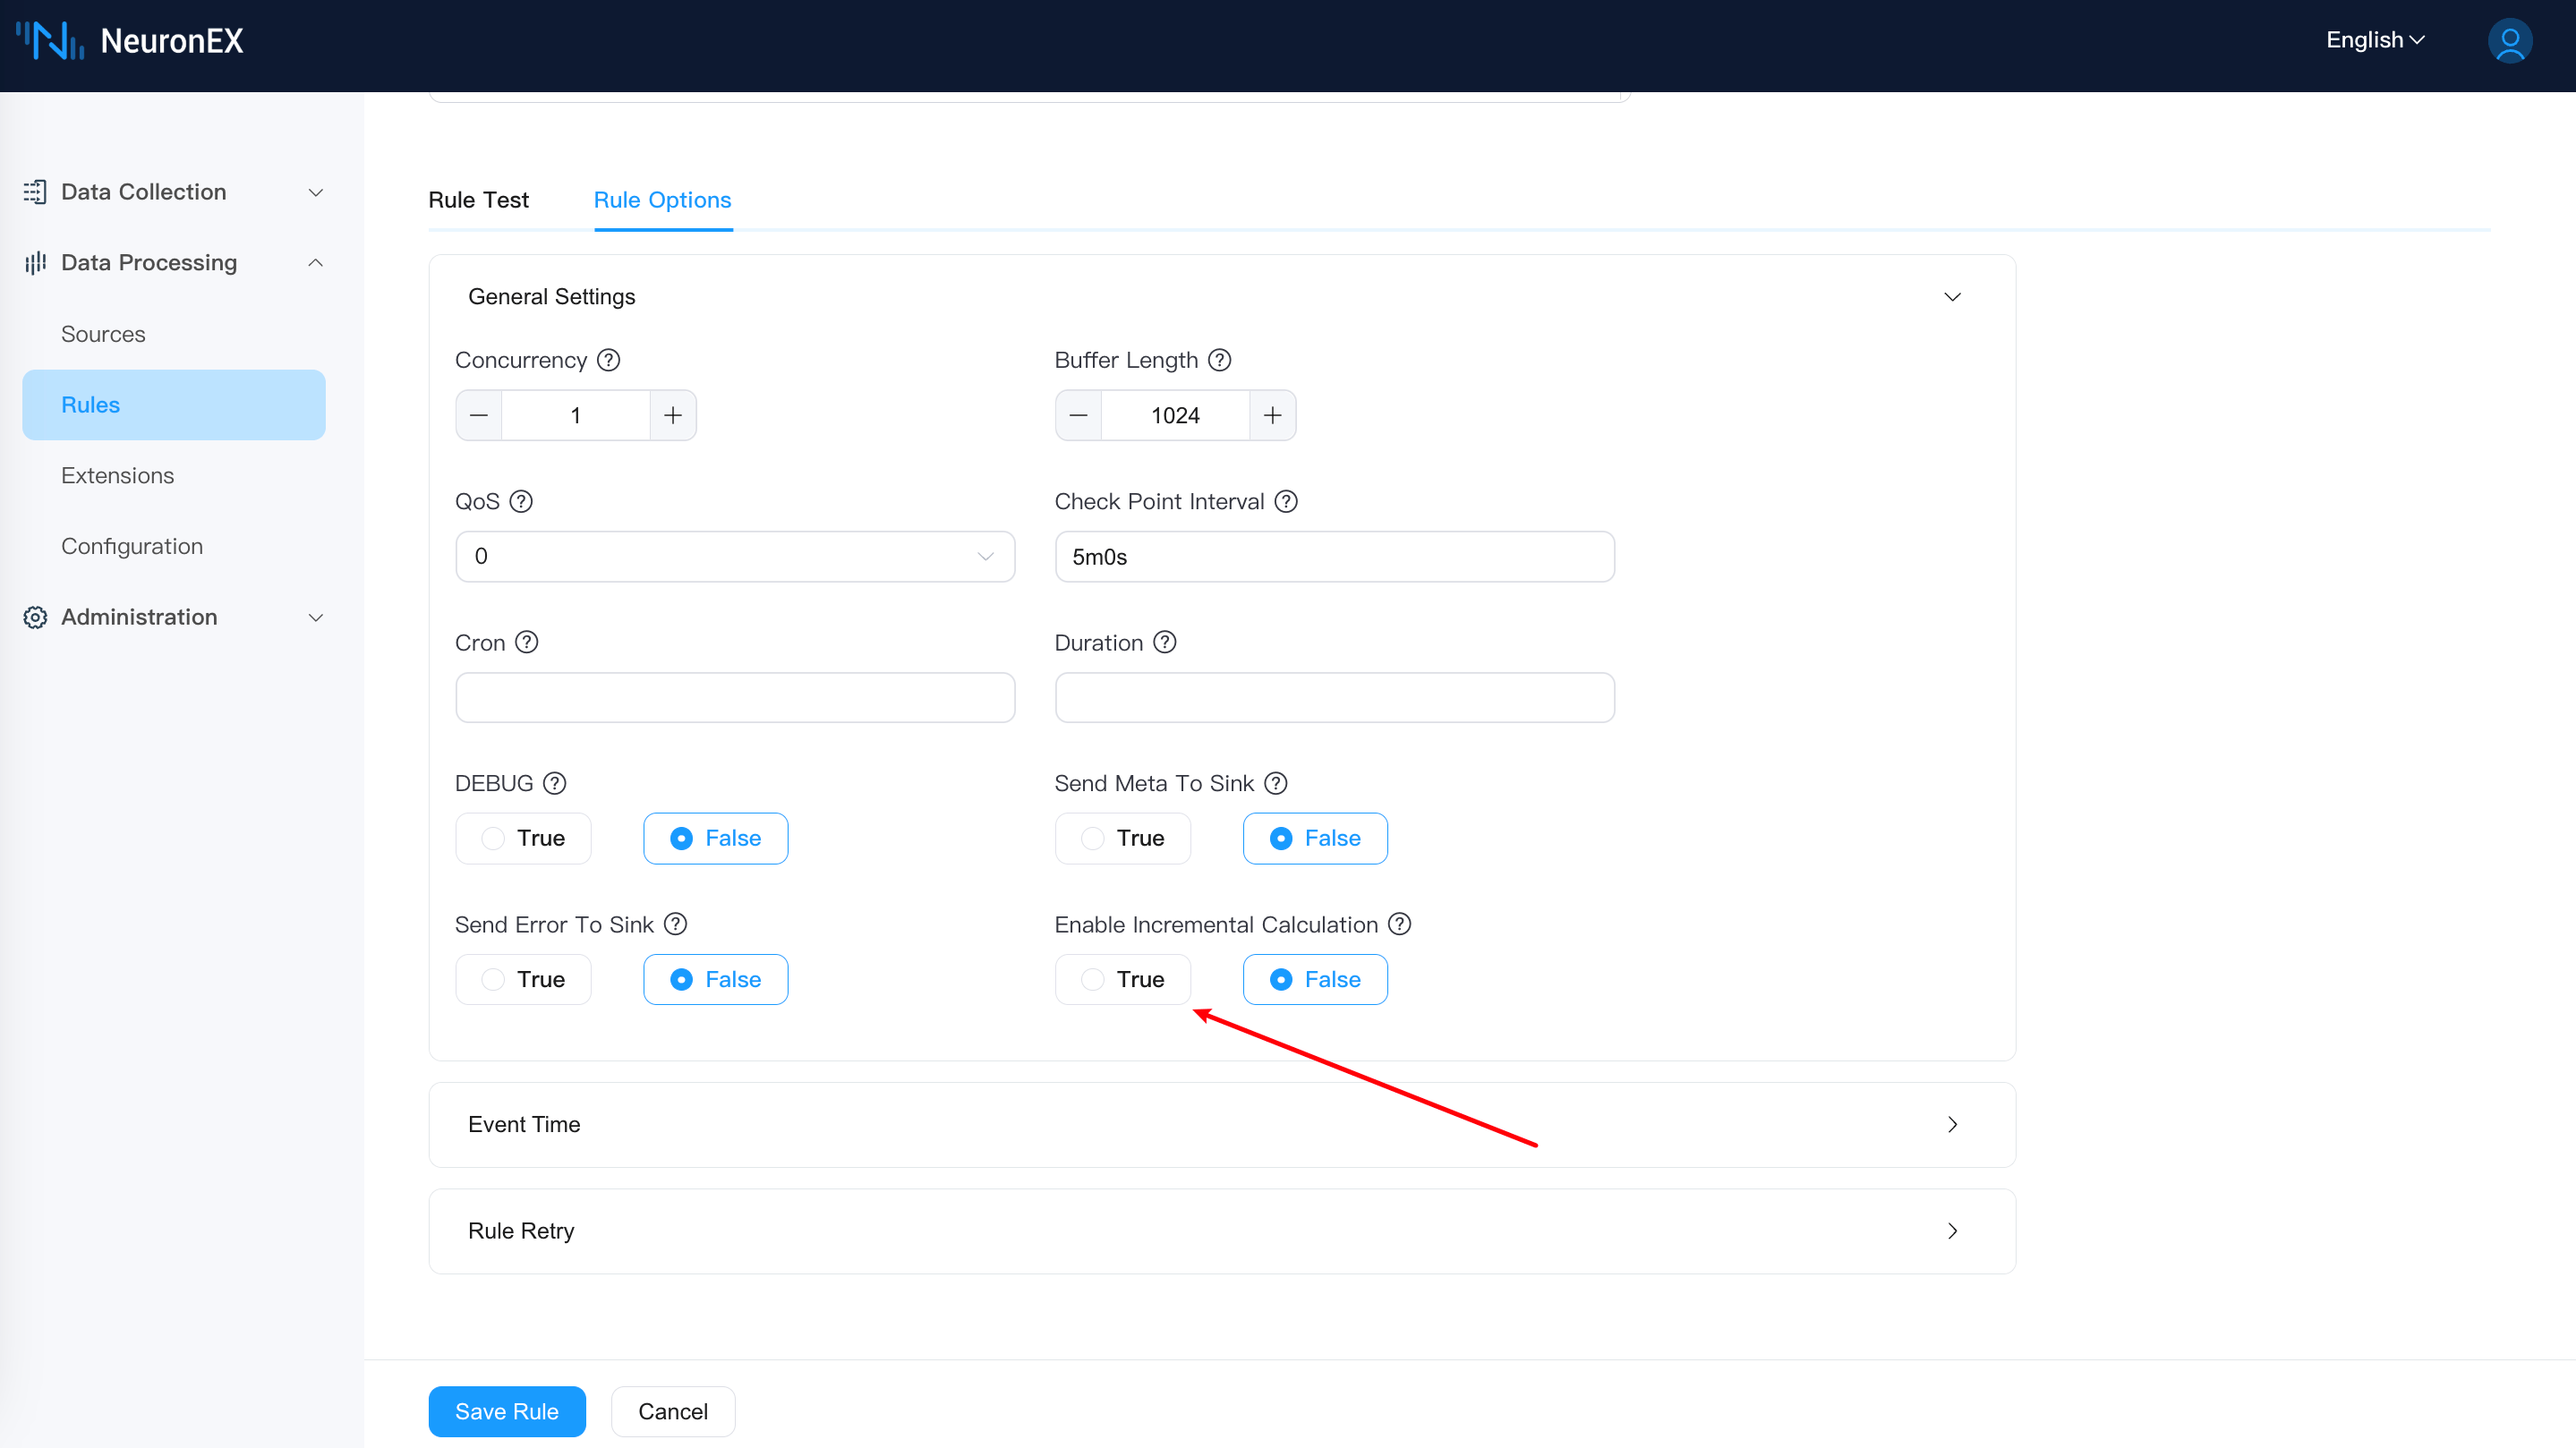Click the Concurrency help question icon
Screen dimensions: 2576x1448
(x=608, y=360)
